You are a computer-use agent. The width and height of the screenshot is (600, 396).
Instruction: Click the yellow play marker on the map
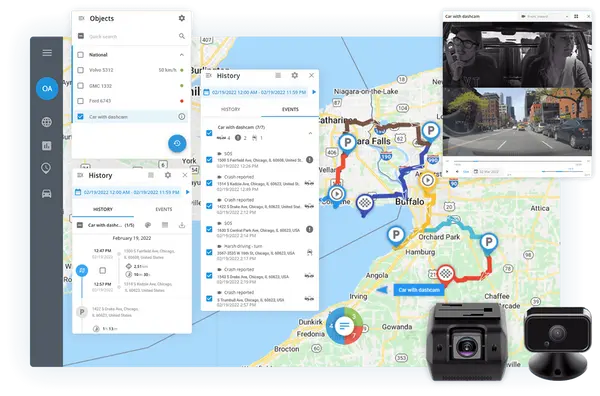point(427,181)
